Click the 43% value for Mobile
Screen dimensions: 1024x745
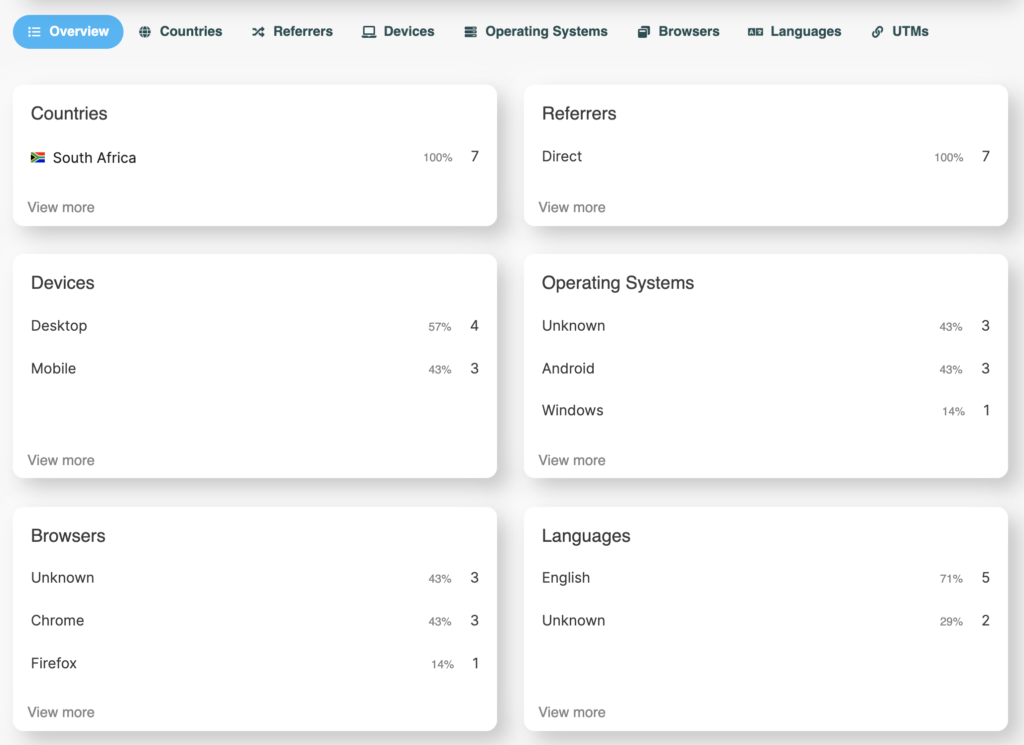click(440, 370)
